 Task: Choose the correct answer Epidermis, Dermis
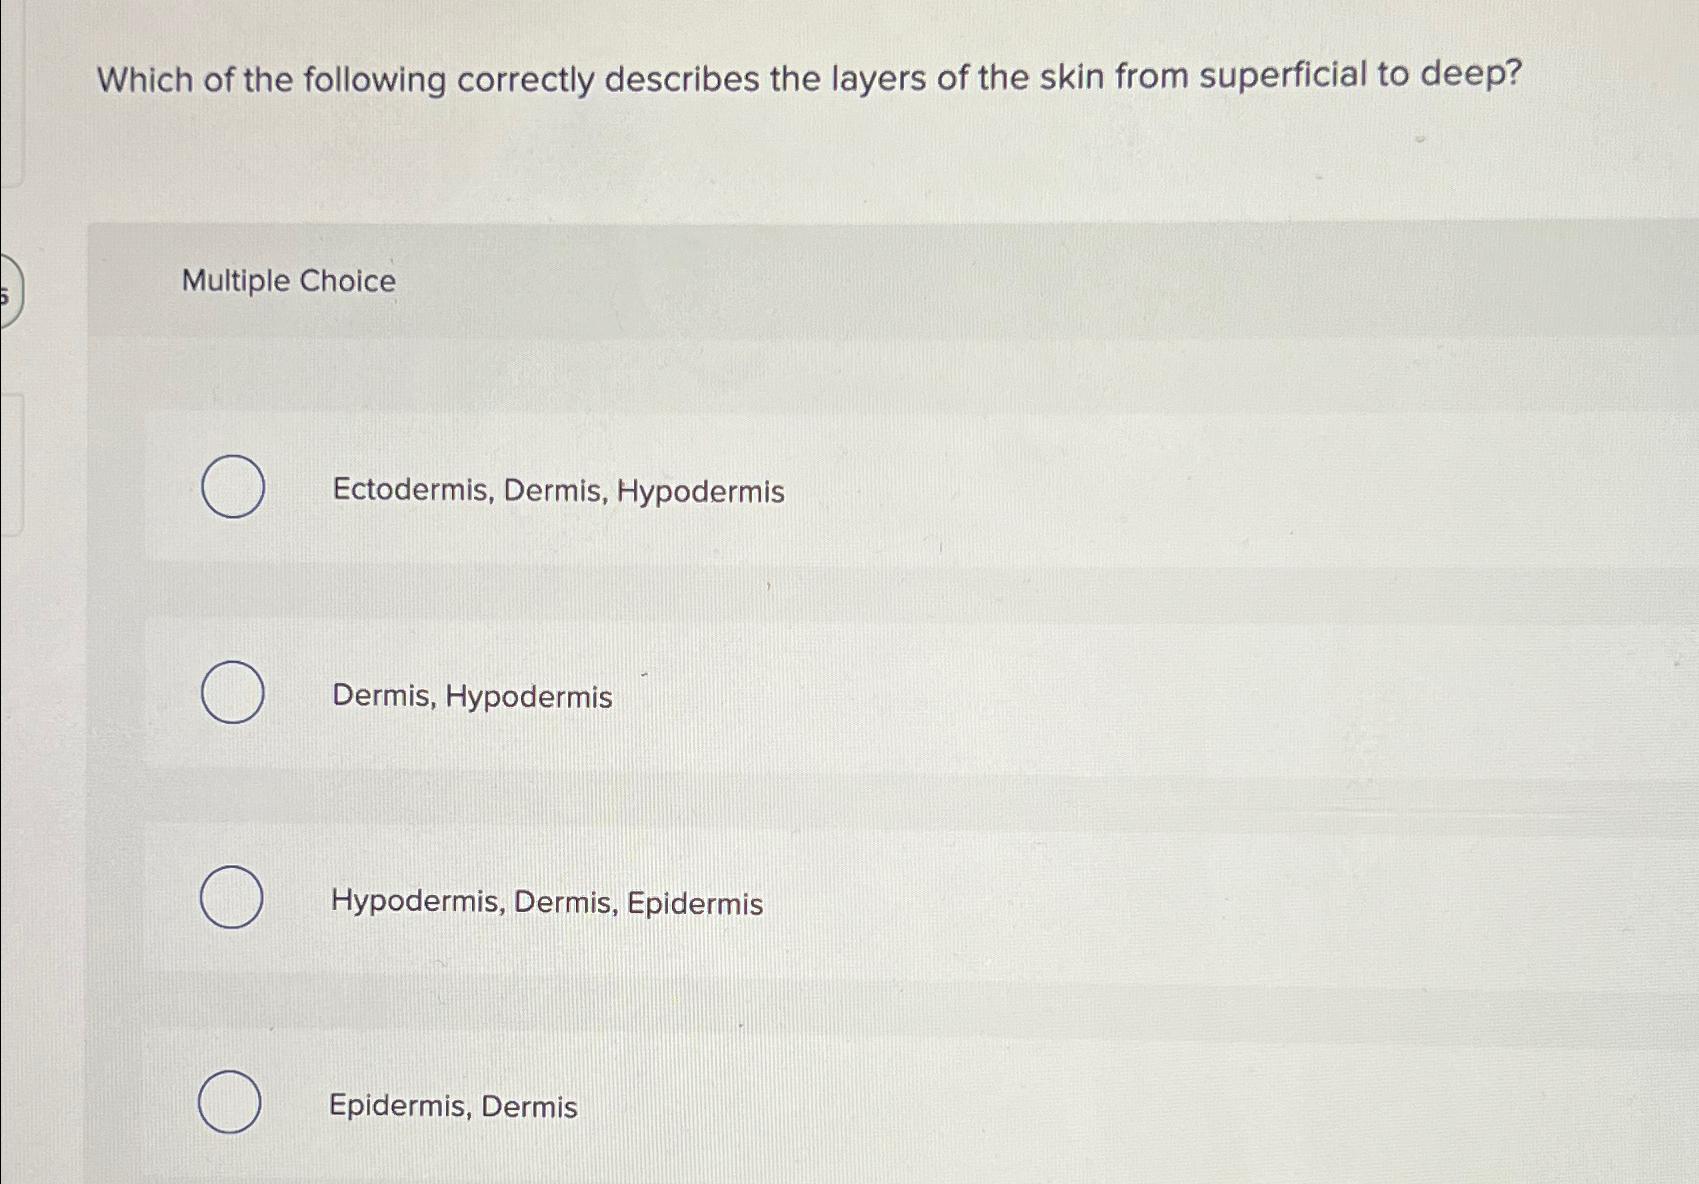452,1106
